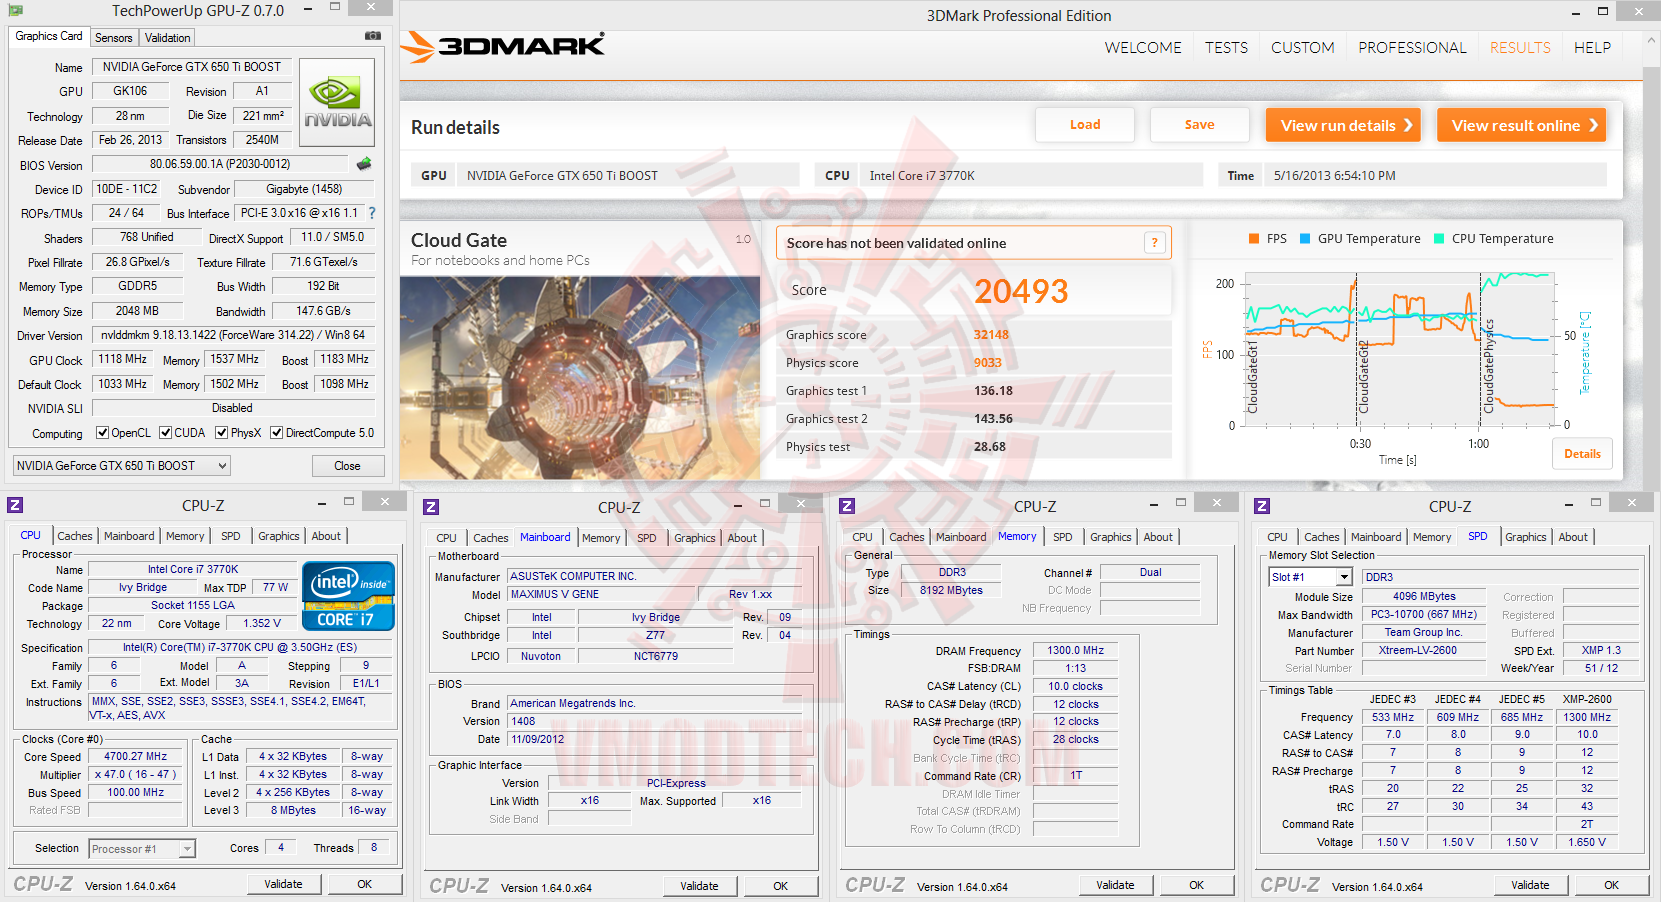This screenshot has height=902, width=1661.
Task: Click the Driver Version field in GPU-Z
Action: pos(233,335)
